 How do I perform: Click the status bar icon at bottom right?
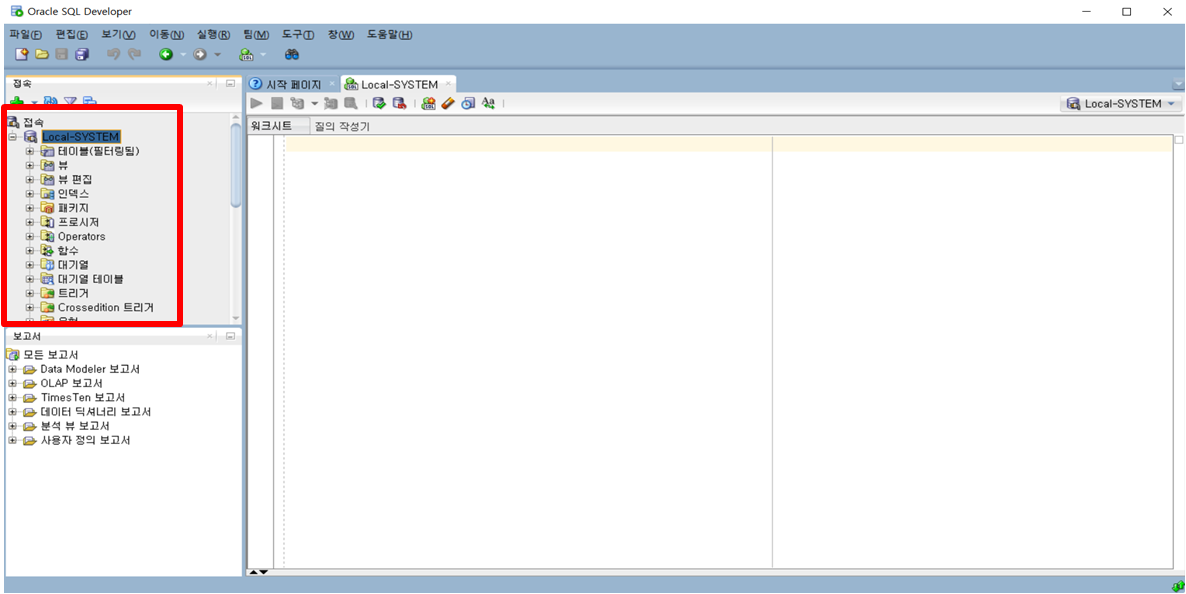[1177, 586]
